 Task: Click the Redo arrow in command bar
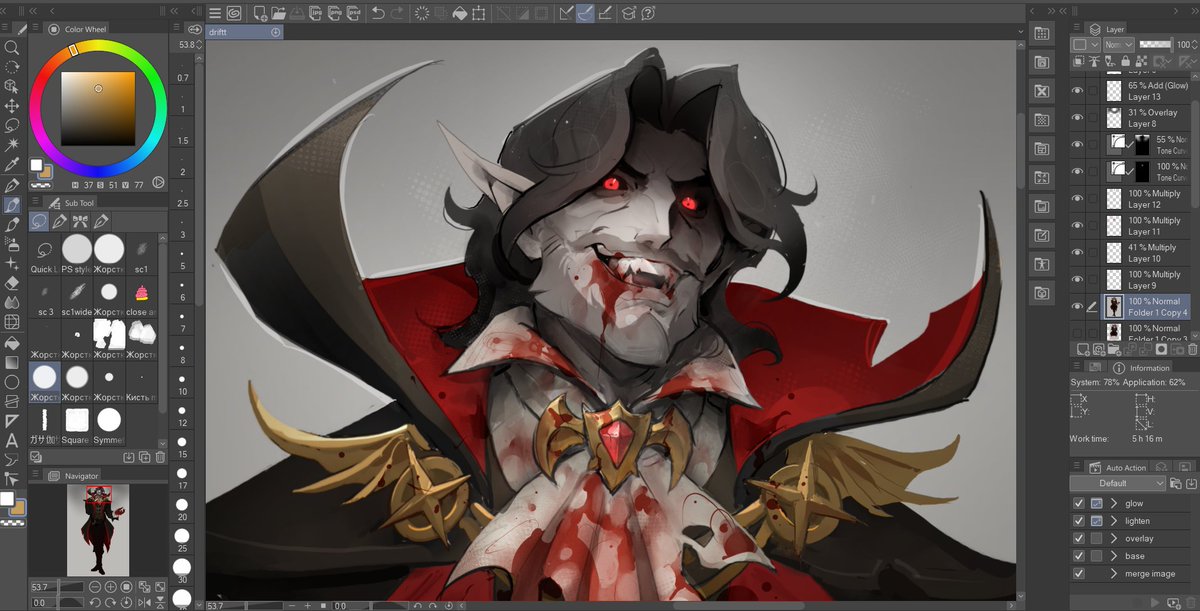point(398,14)
